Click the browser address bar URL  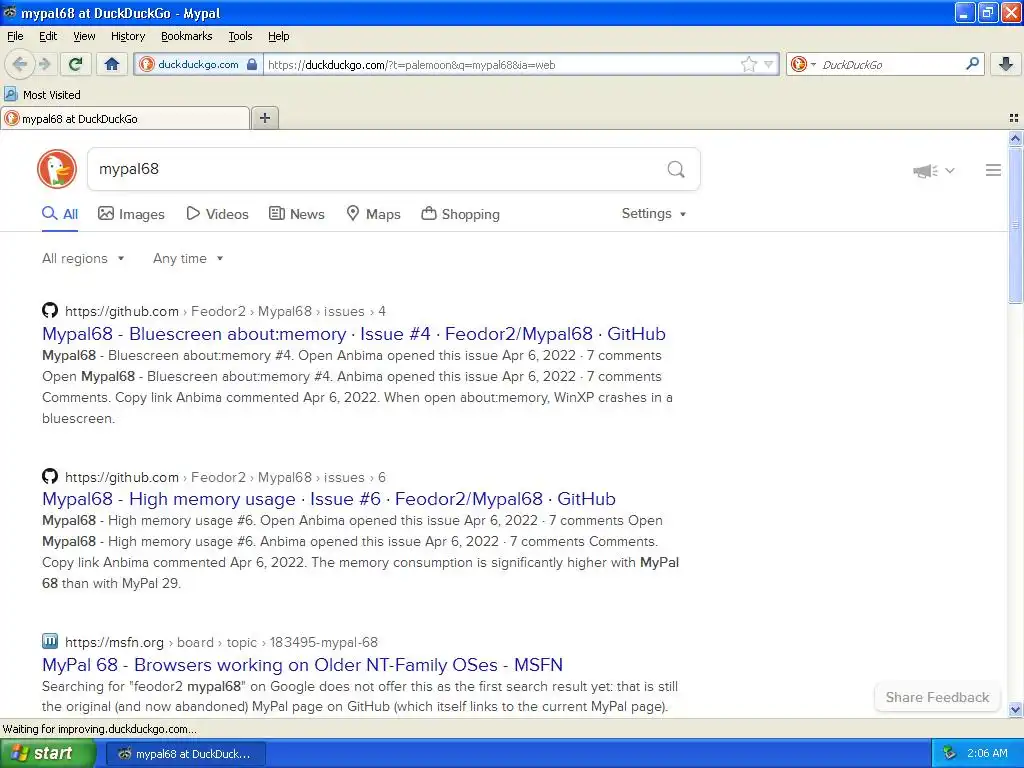(502, 65)
